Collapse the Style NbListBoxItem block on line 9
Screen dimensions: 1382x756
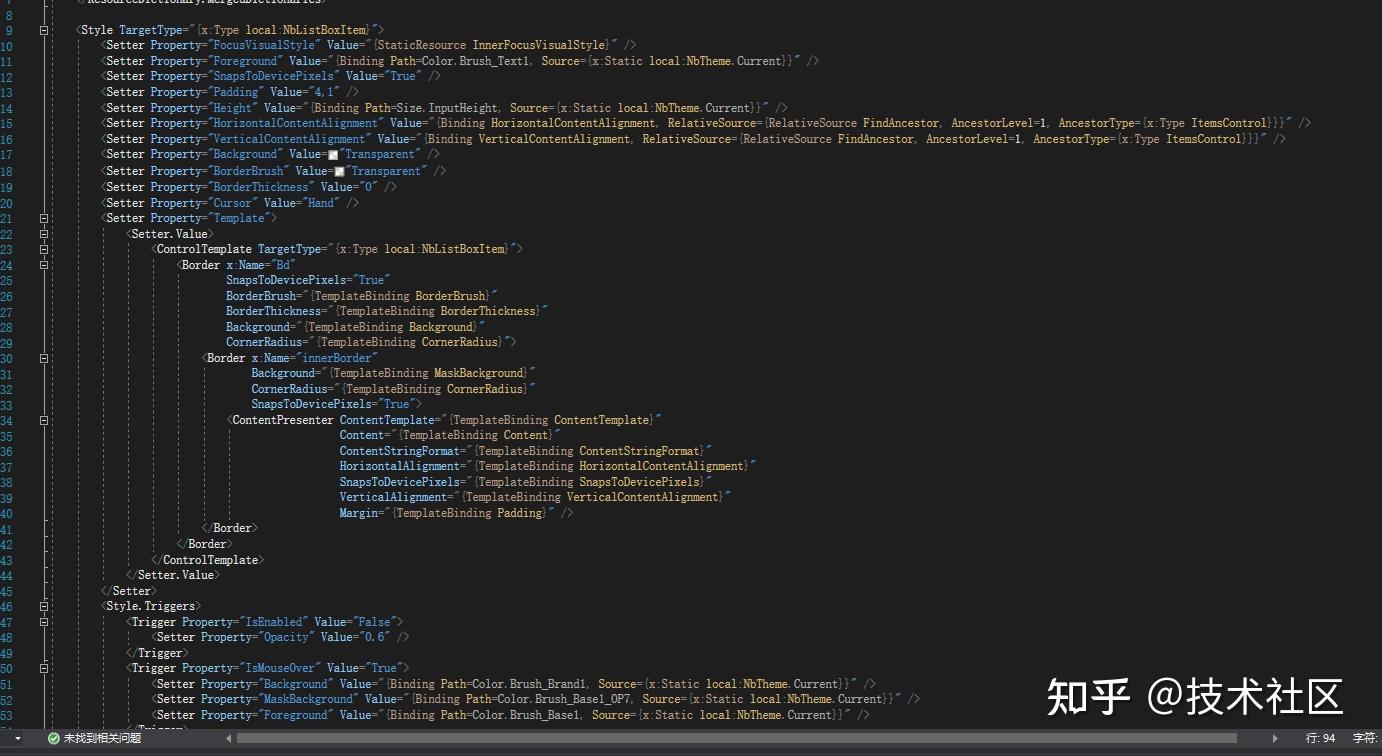click(x=44, y=31)
